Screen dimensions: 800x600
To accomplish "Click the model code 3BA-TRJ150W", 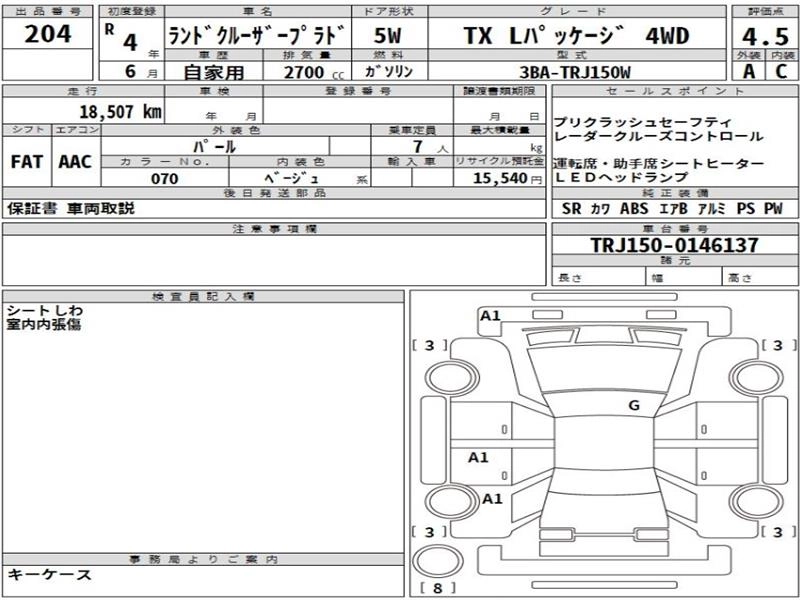I will click(x=575, y=72).
